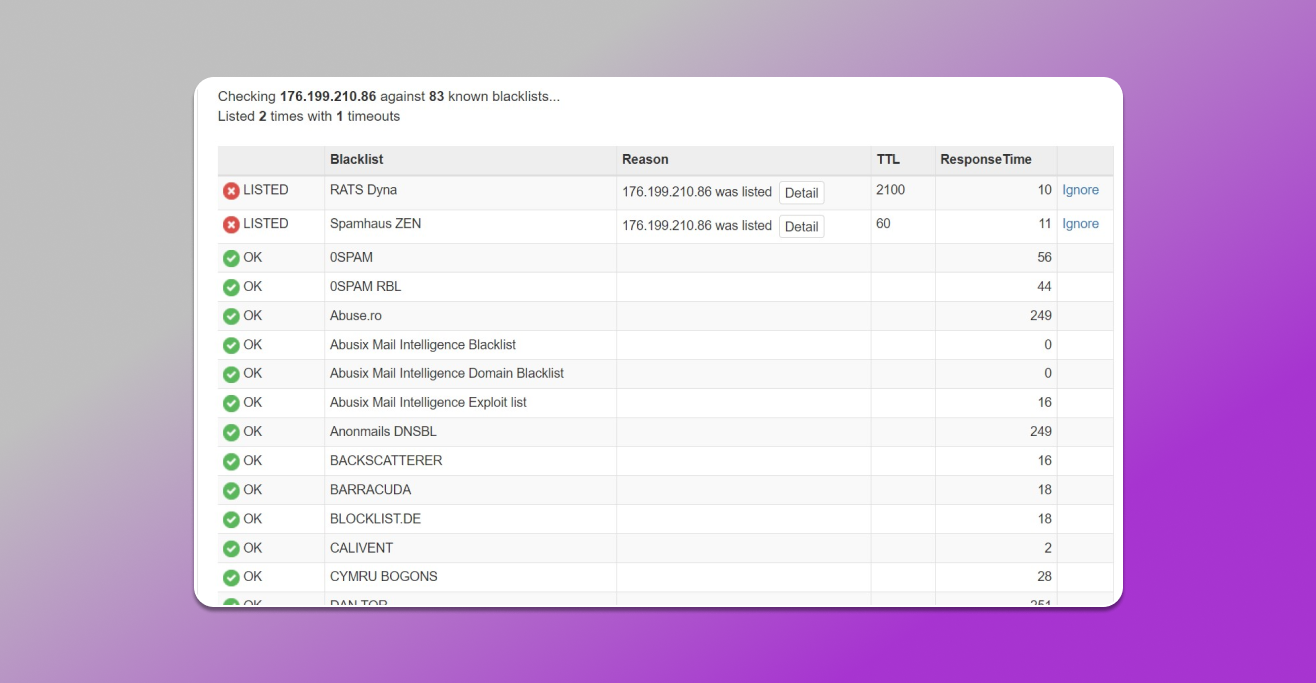Click the TTL value 60 for Spamhaus ZEN

pyautogui.click(x=884, y=224)
